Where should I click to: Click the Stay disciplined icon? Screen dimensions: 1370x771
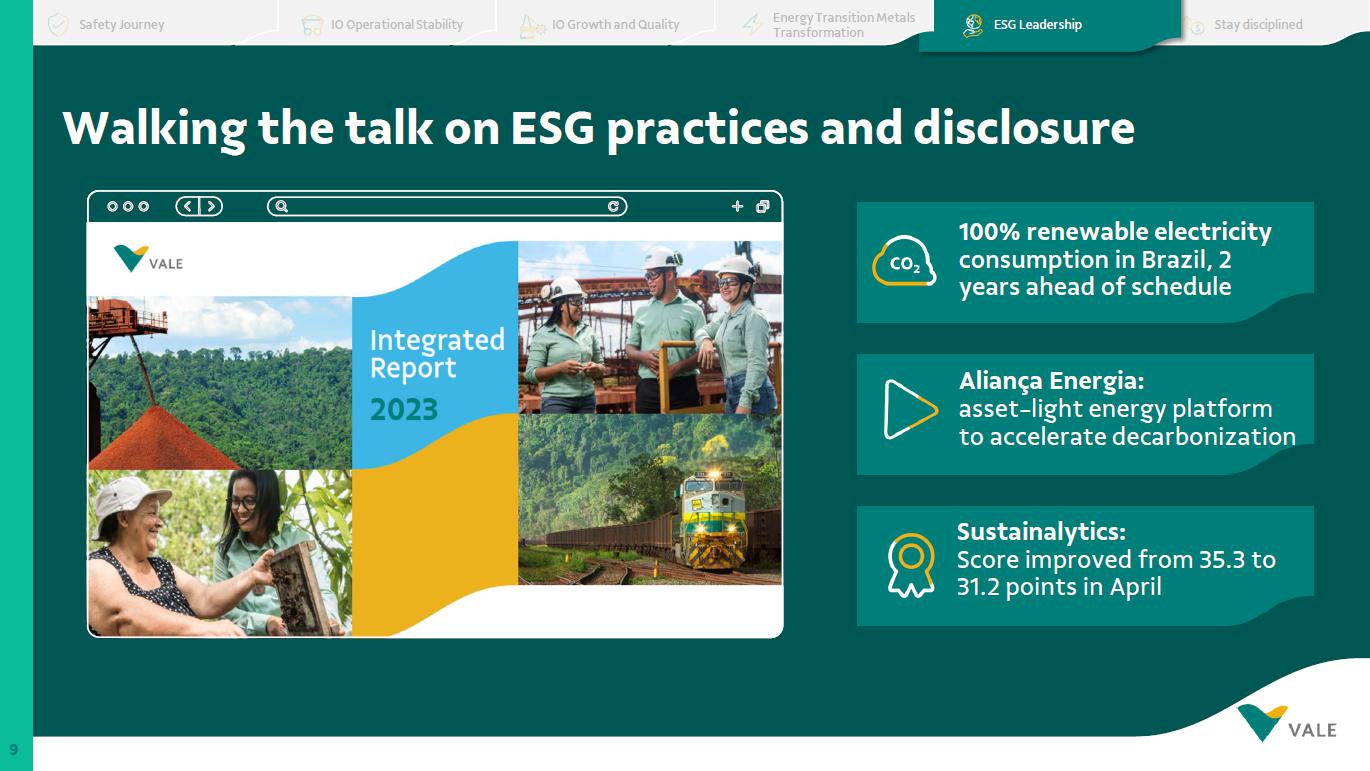pos(1193,25)
